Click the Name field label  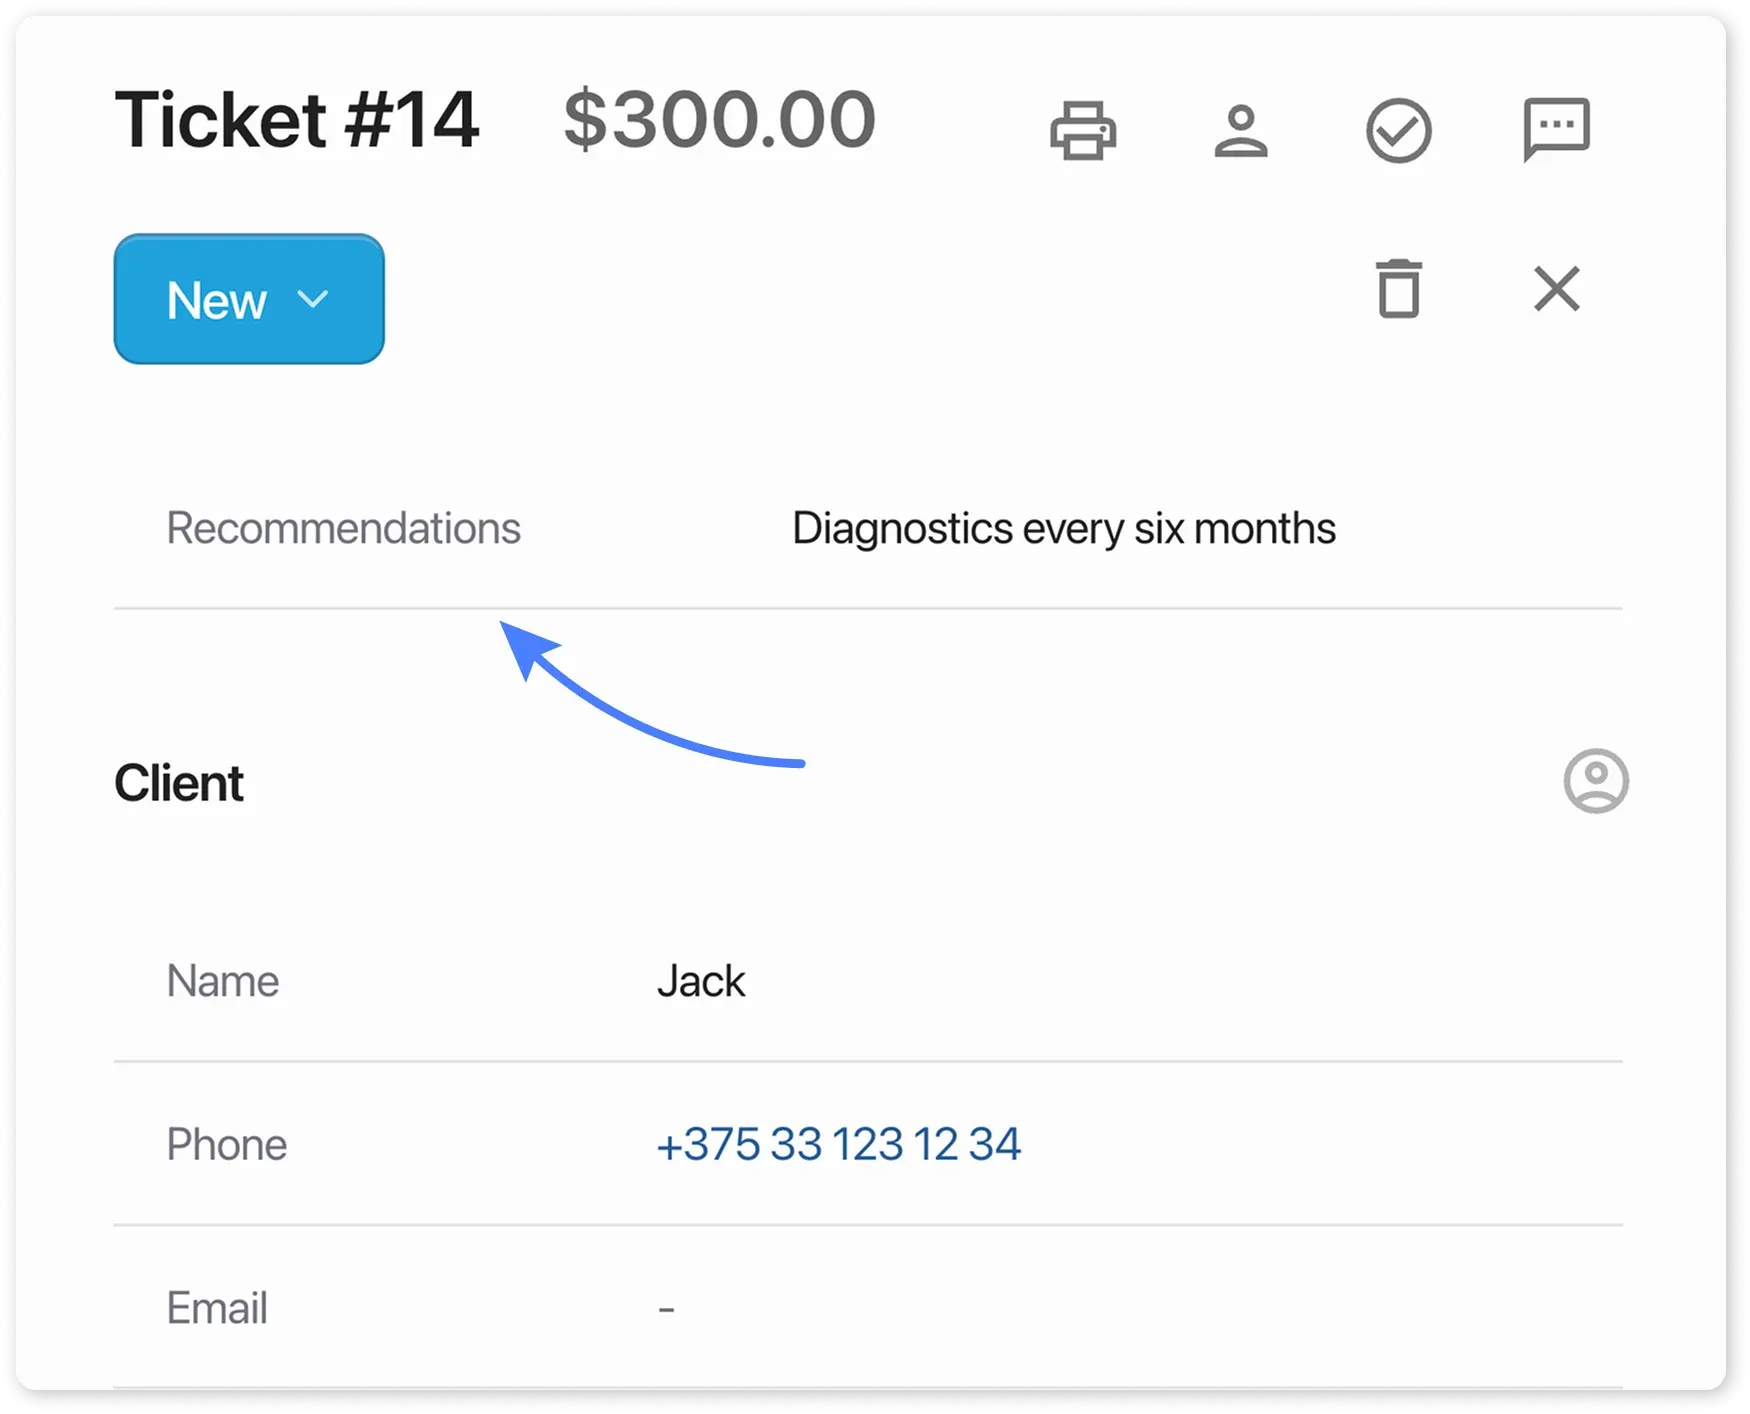click(x=222, y=981)
